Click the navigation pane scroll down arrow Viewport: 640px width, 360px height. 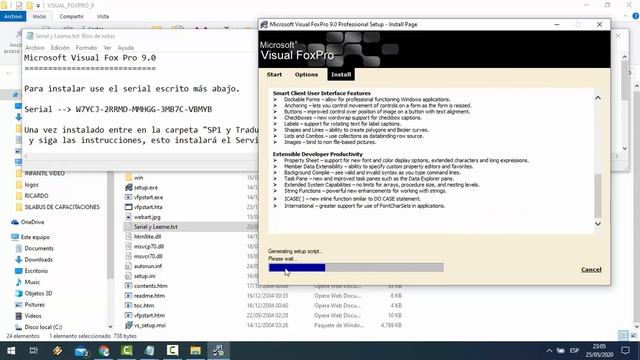pyautogui.click(x=110, y=327)
